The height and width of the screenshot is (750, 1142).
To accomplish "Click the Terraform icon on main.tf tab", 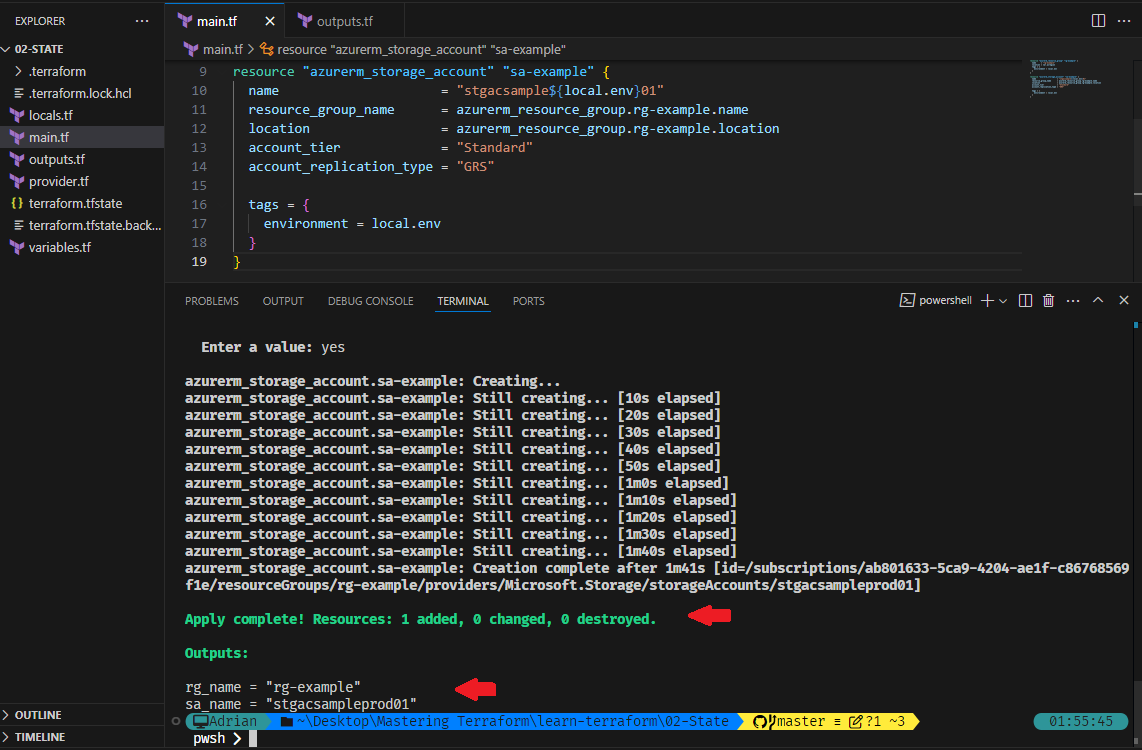I will click(185, 21).
